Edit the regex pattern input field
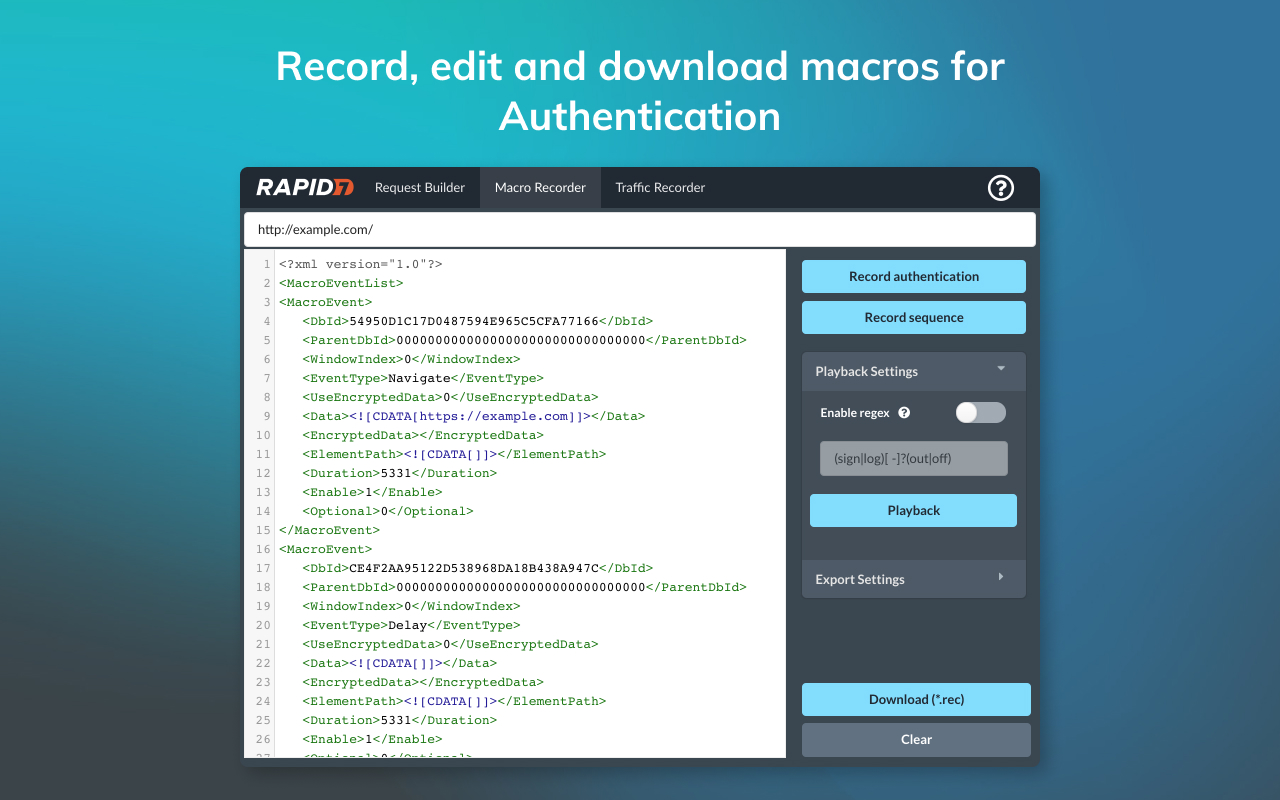The image size is (1280, 800). (913, 458)
